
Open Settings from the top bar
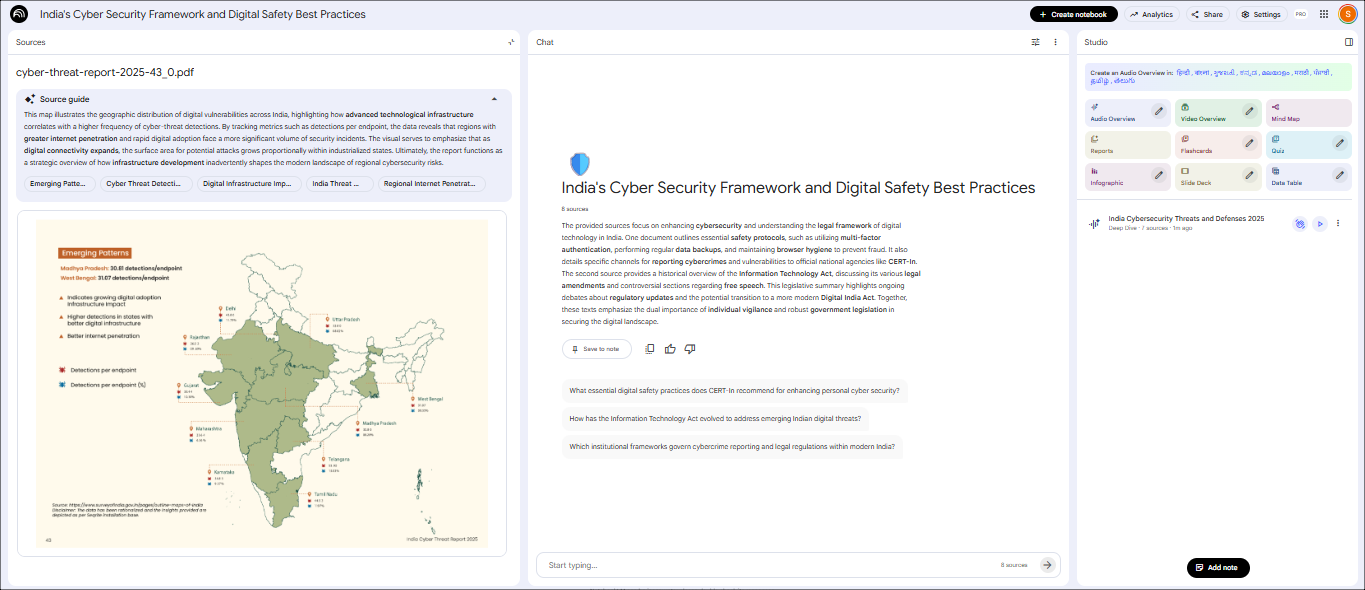point(1260,15)
